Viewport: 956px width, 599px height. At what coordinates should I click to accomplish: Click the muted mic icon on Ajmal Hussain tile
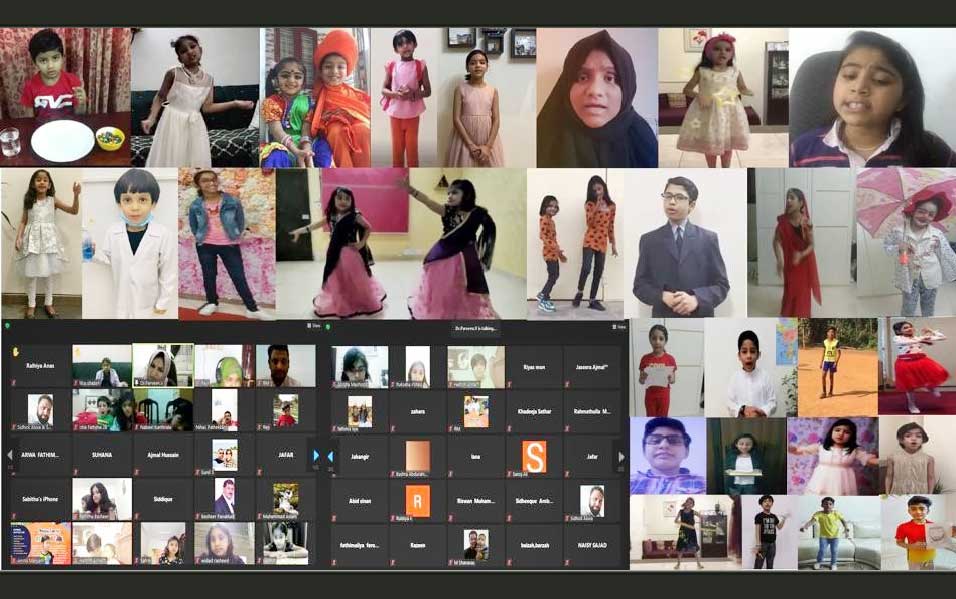(137, 473)
